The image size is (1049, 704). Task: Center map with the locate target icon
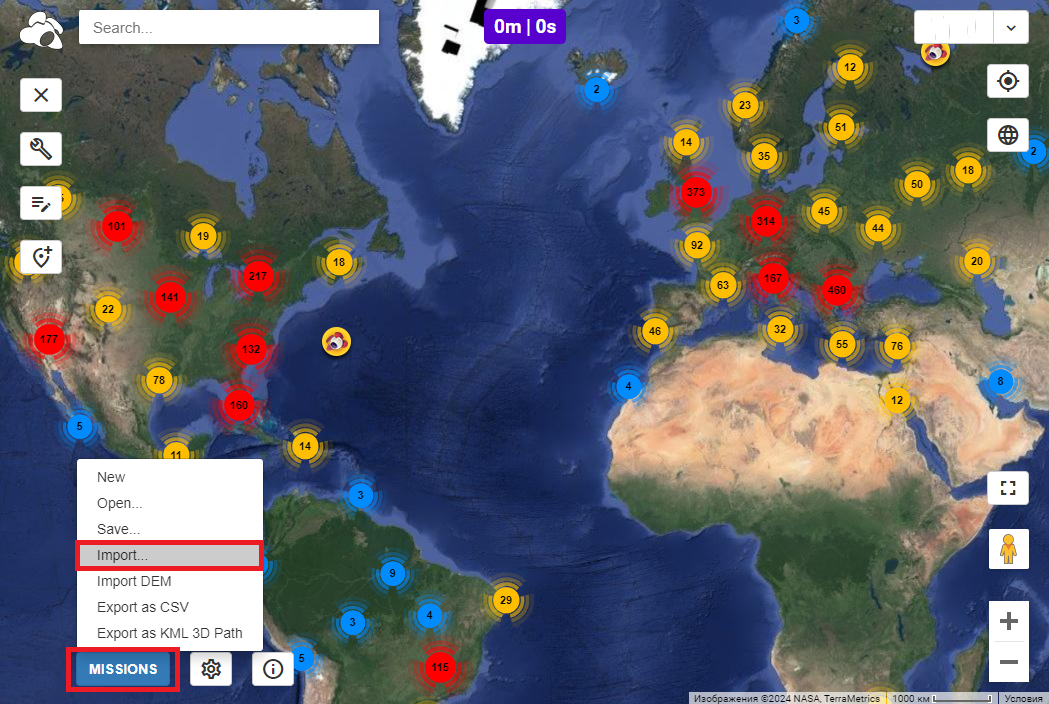click(x=1008, y=82)
